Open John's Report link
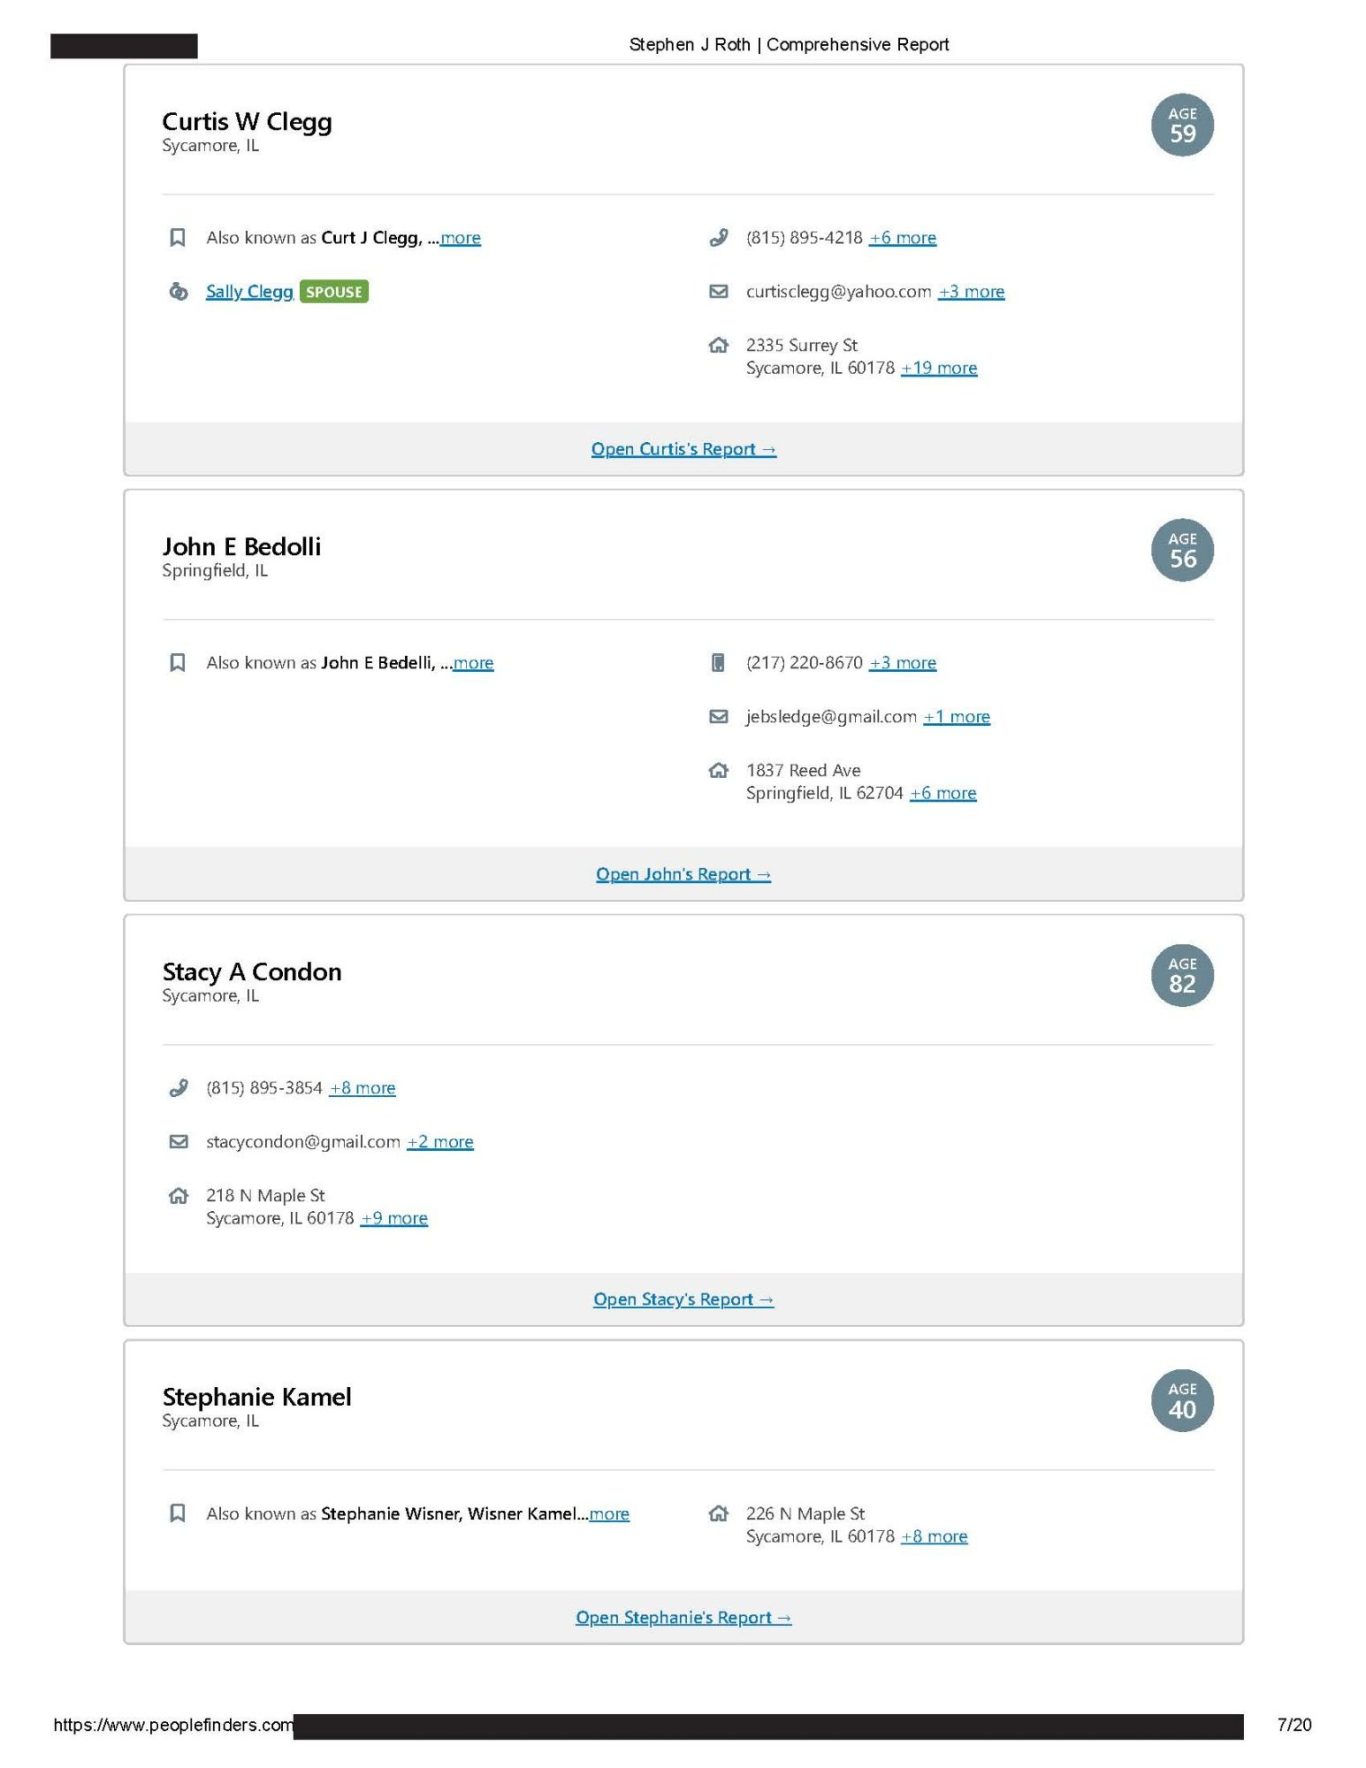 tap(683, 875)
